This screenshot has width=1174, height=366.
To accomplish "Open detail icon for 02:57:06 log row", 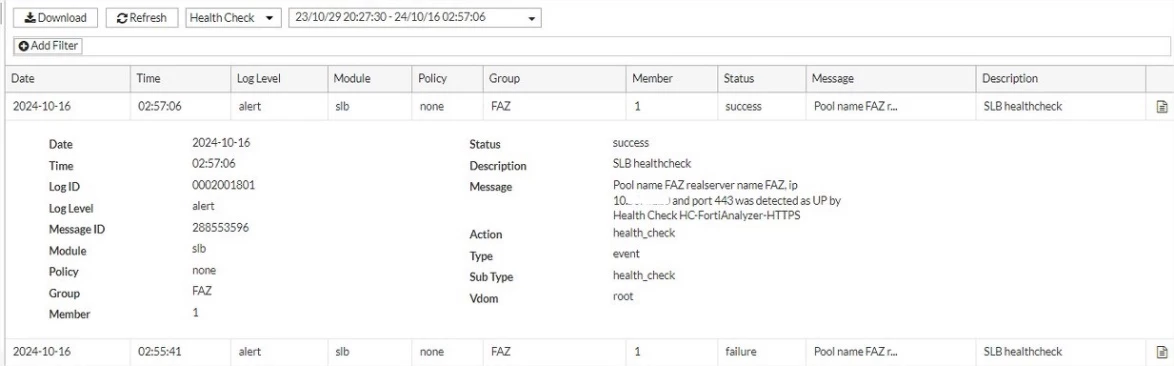I will coord(1161,107).
